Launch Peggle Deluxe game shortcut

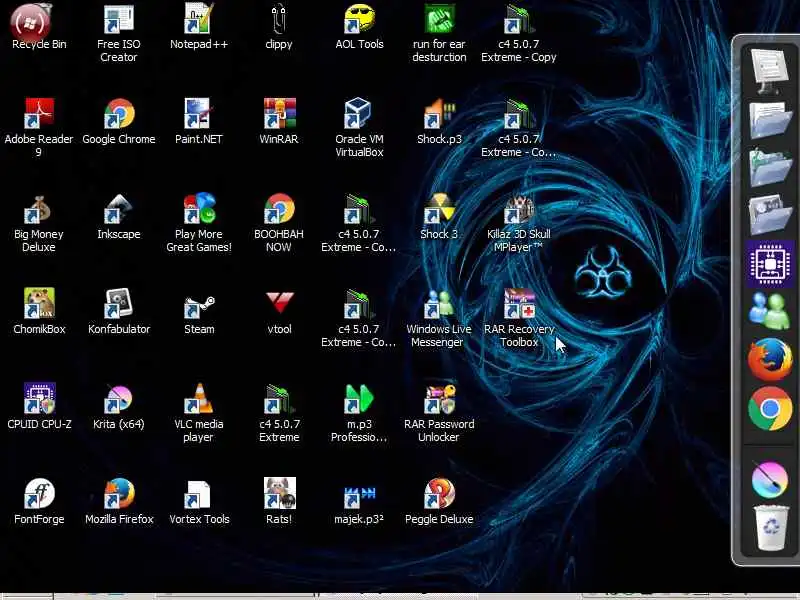coord(439,493)
